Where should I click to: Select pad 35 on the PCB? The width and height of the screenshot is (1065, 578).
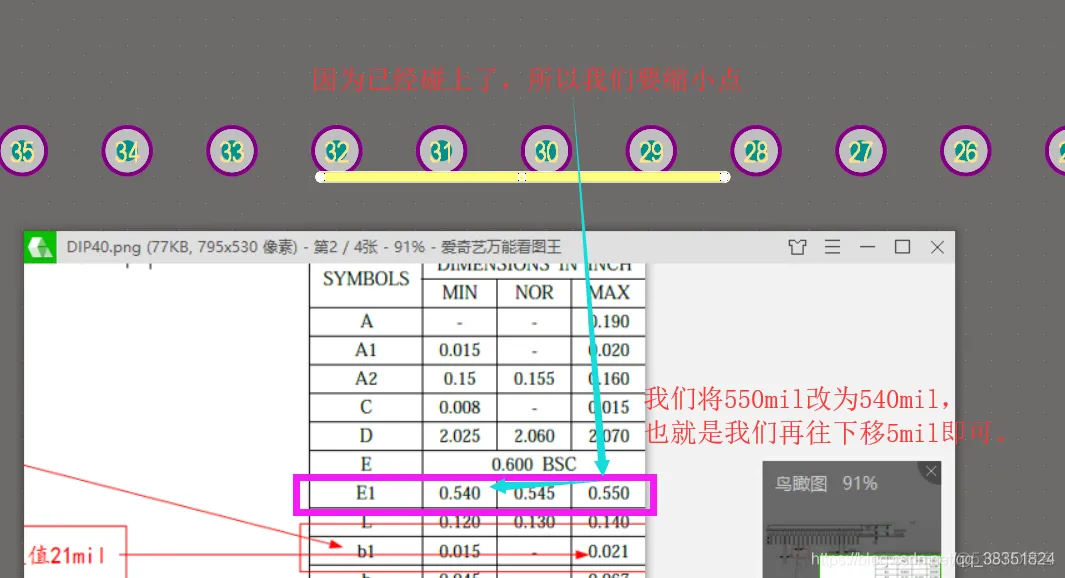click(x=22, y=152)
